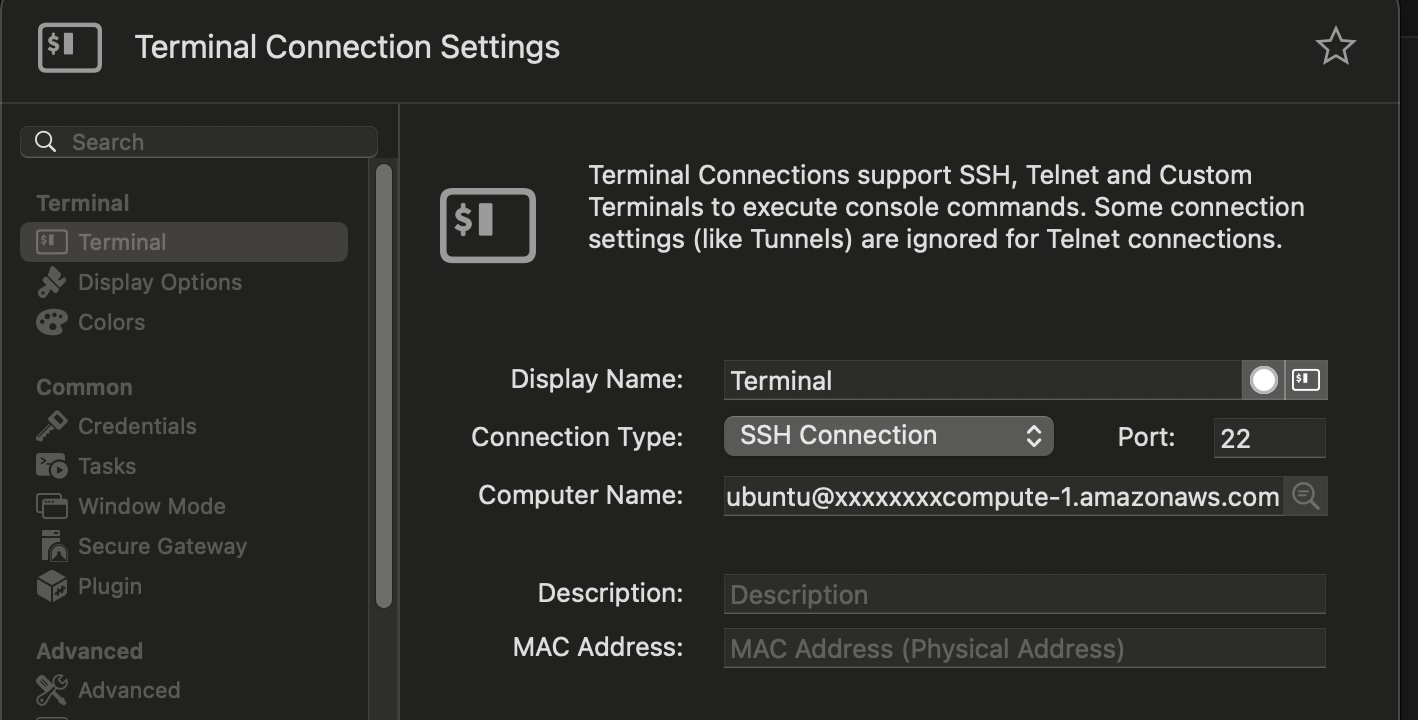Click the Tasks folder icon in sidebar
1418x720 pixels.
51,466
